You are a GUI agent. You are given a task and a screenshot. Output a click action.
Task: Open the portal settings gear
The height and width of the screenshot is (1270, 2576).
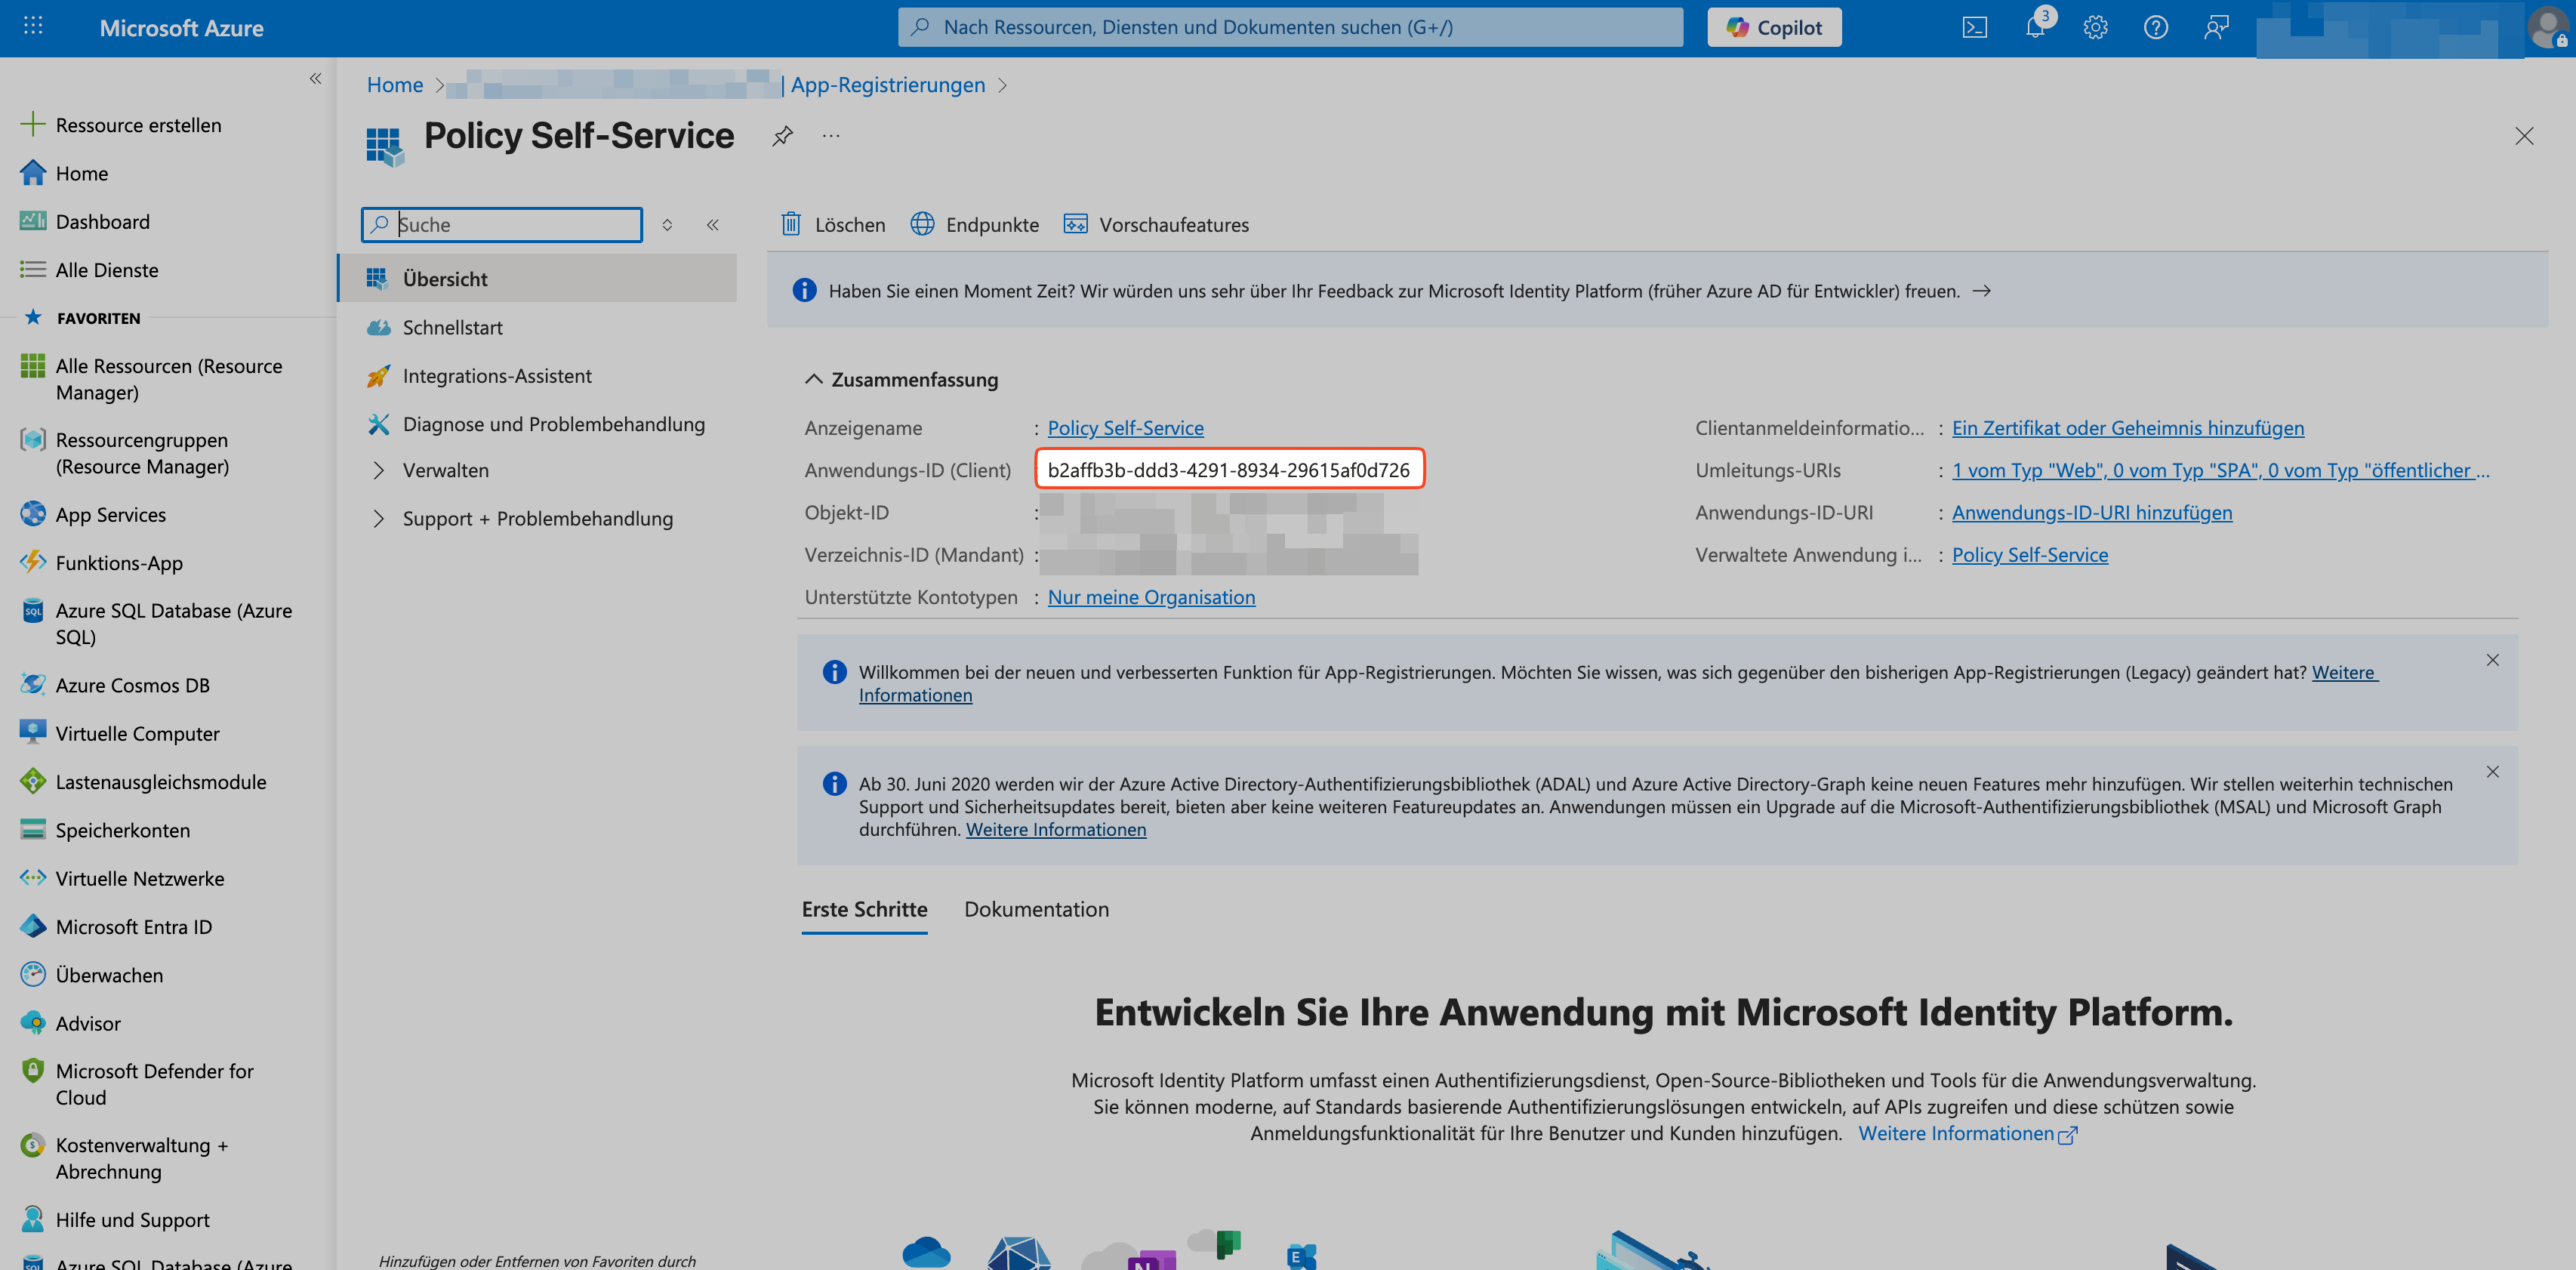pos(2095,27)
